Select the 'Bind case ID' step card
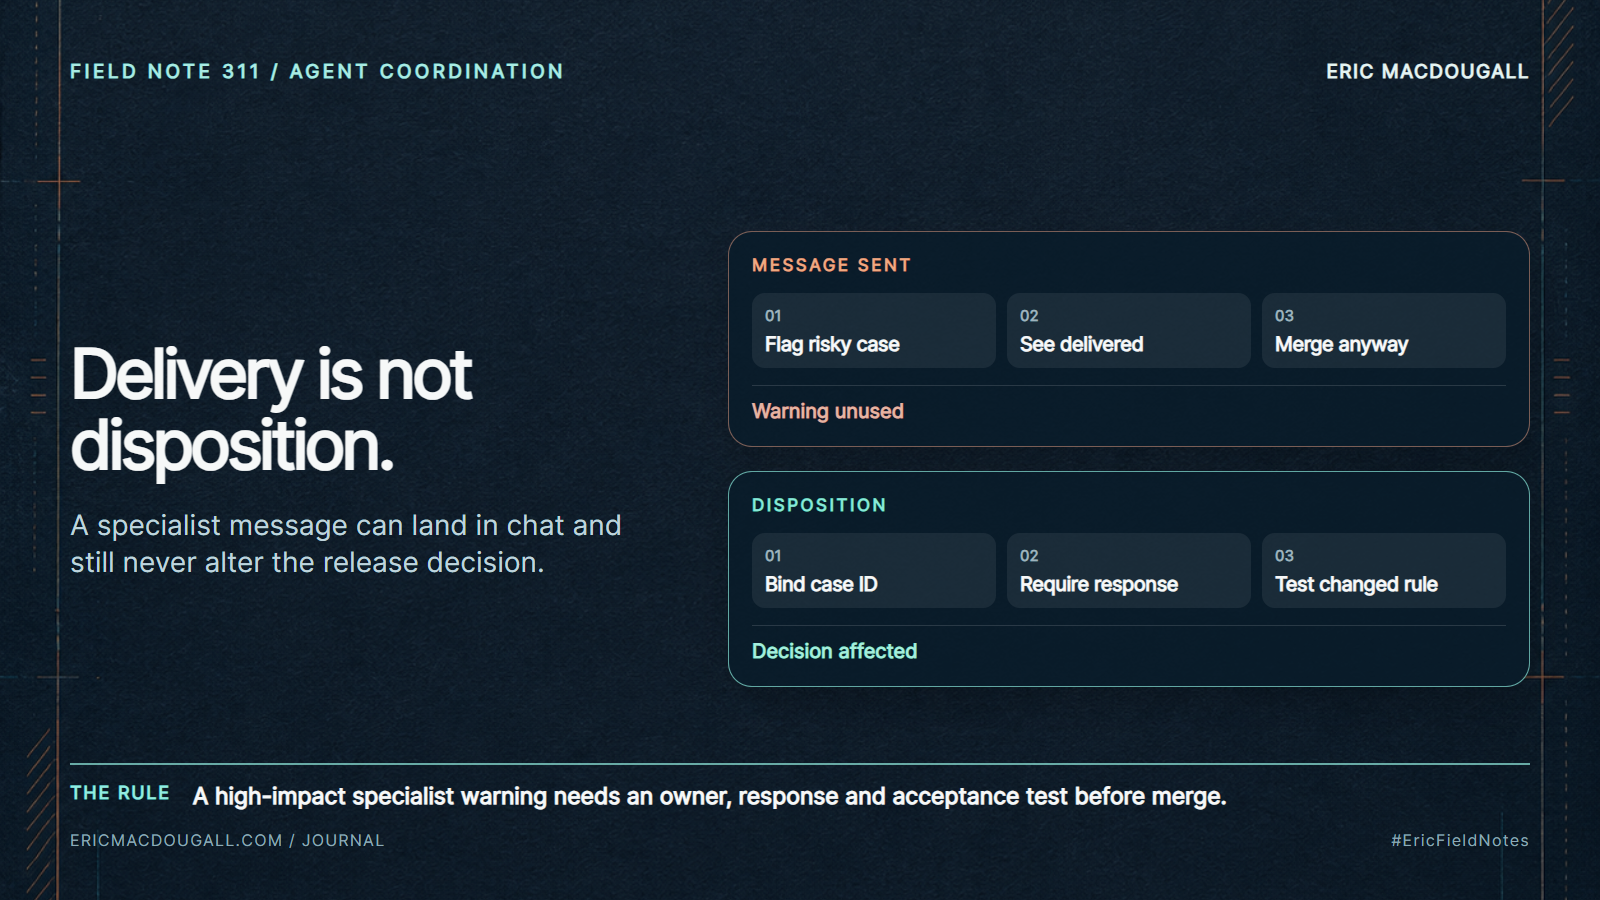1600x900 pixels. click(x=873, y=570)
